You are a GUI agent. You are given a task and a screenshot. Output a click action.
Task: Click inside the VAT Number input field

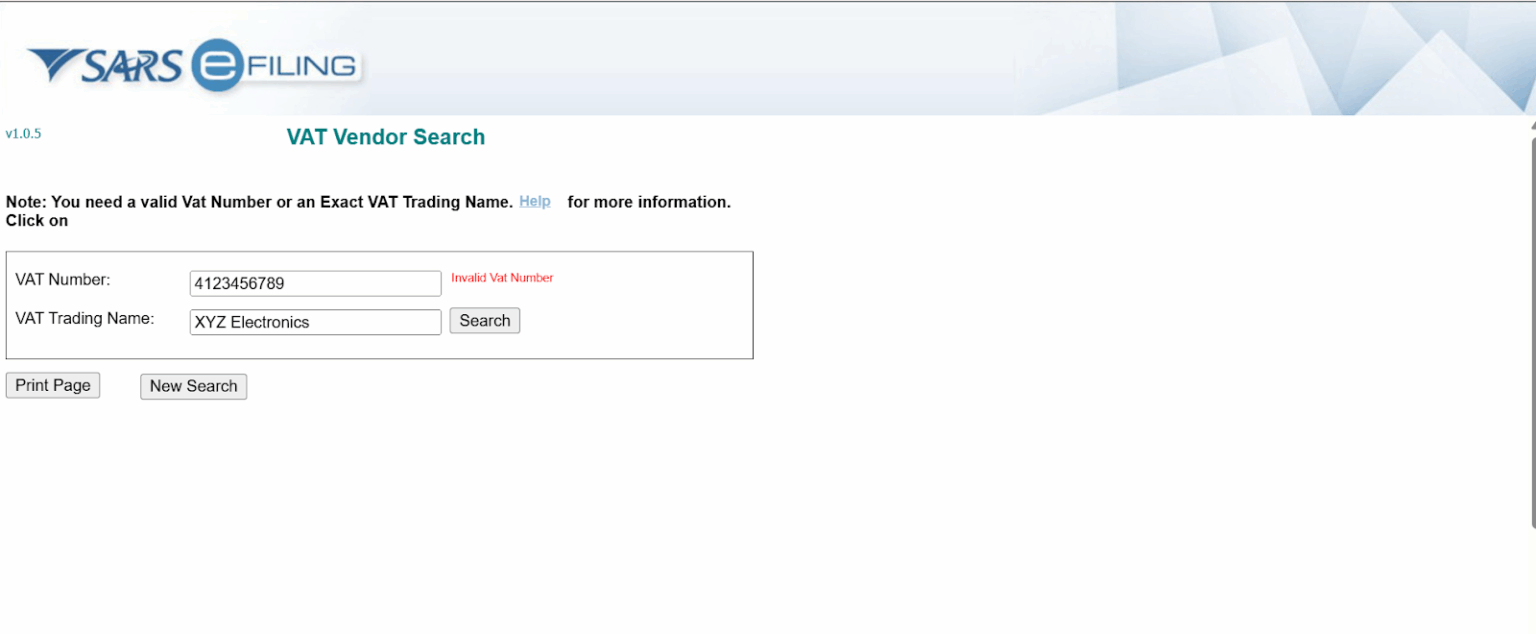(x=315, y=283)
